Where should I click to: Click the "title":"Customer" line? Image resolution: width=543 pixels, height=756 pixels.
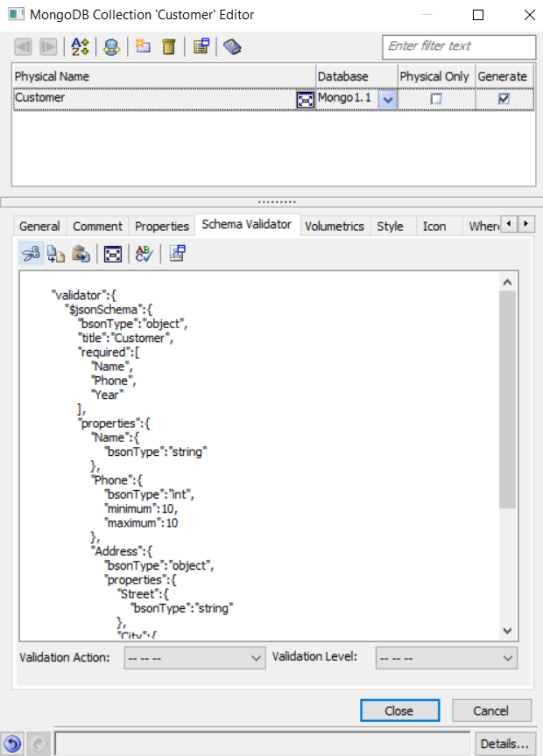[x=125, y=338]
